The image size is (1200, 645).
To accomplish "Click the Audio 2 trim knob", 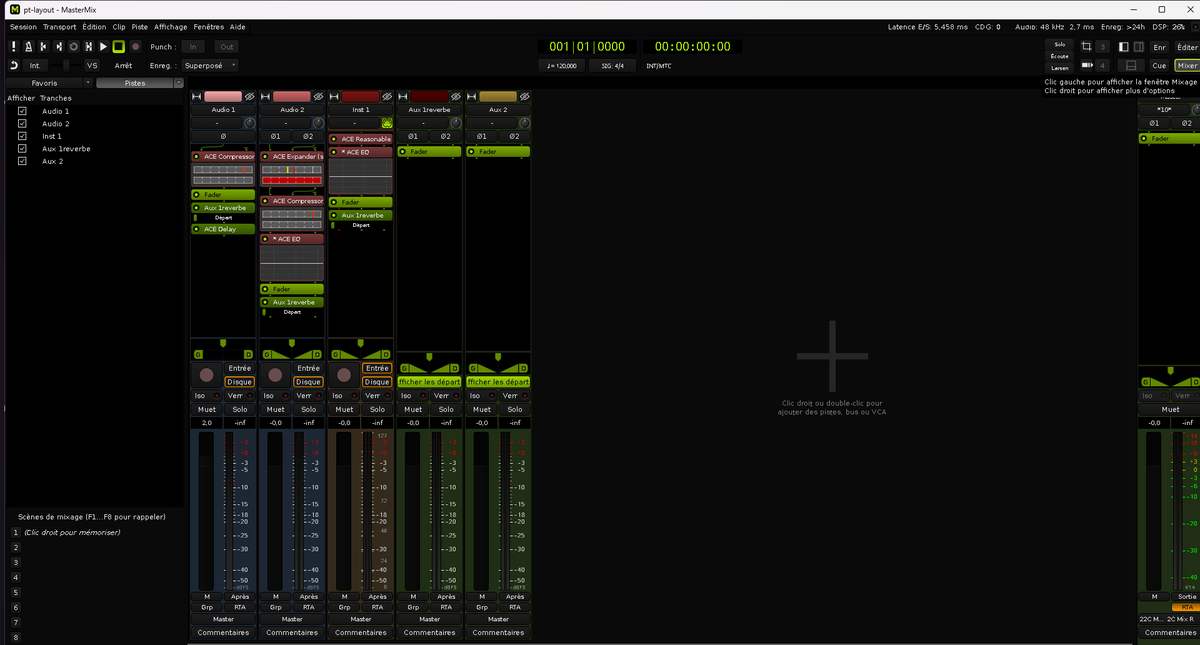I will [318, 122].
